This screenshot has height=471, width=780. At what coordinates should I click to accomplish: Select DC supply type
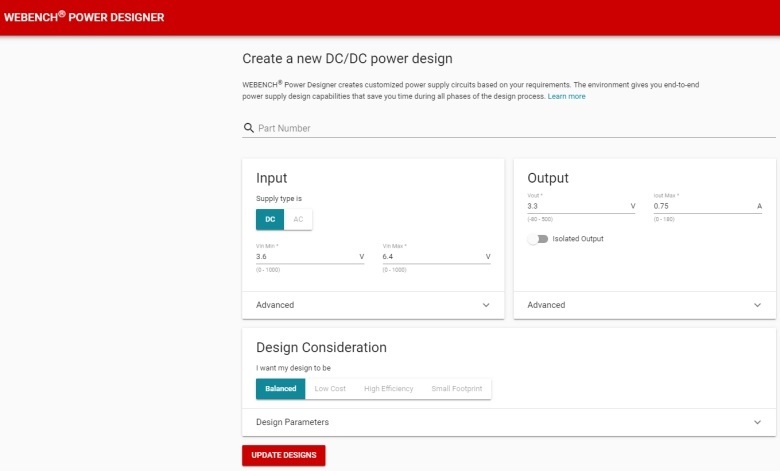tap(270, 219)
